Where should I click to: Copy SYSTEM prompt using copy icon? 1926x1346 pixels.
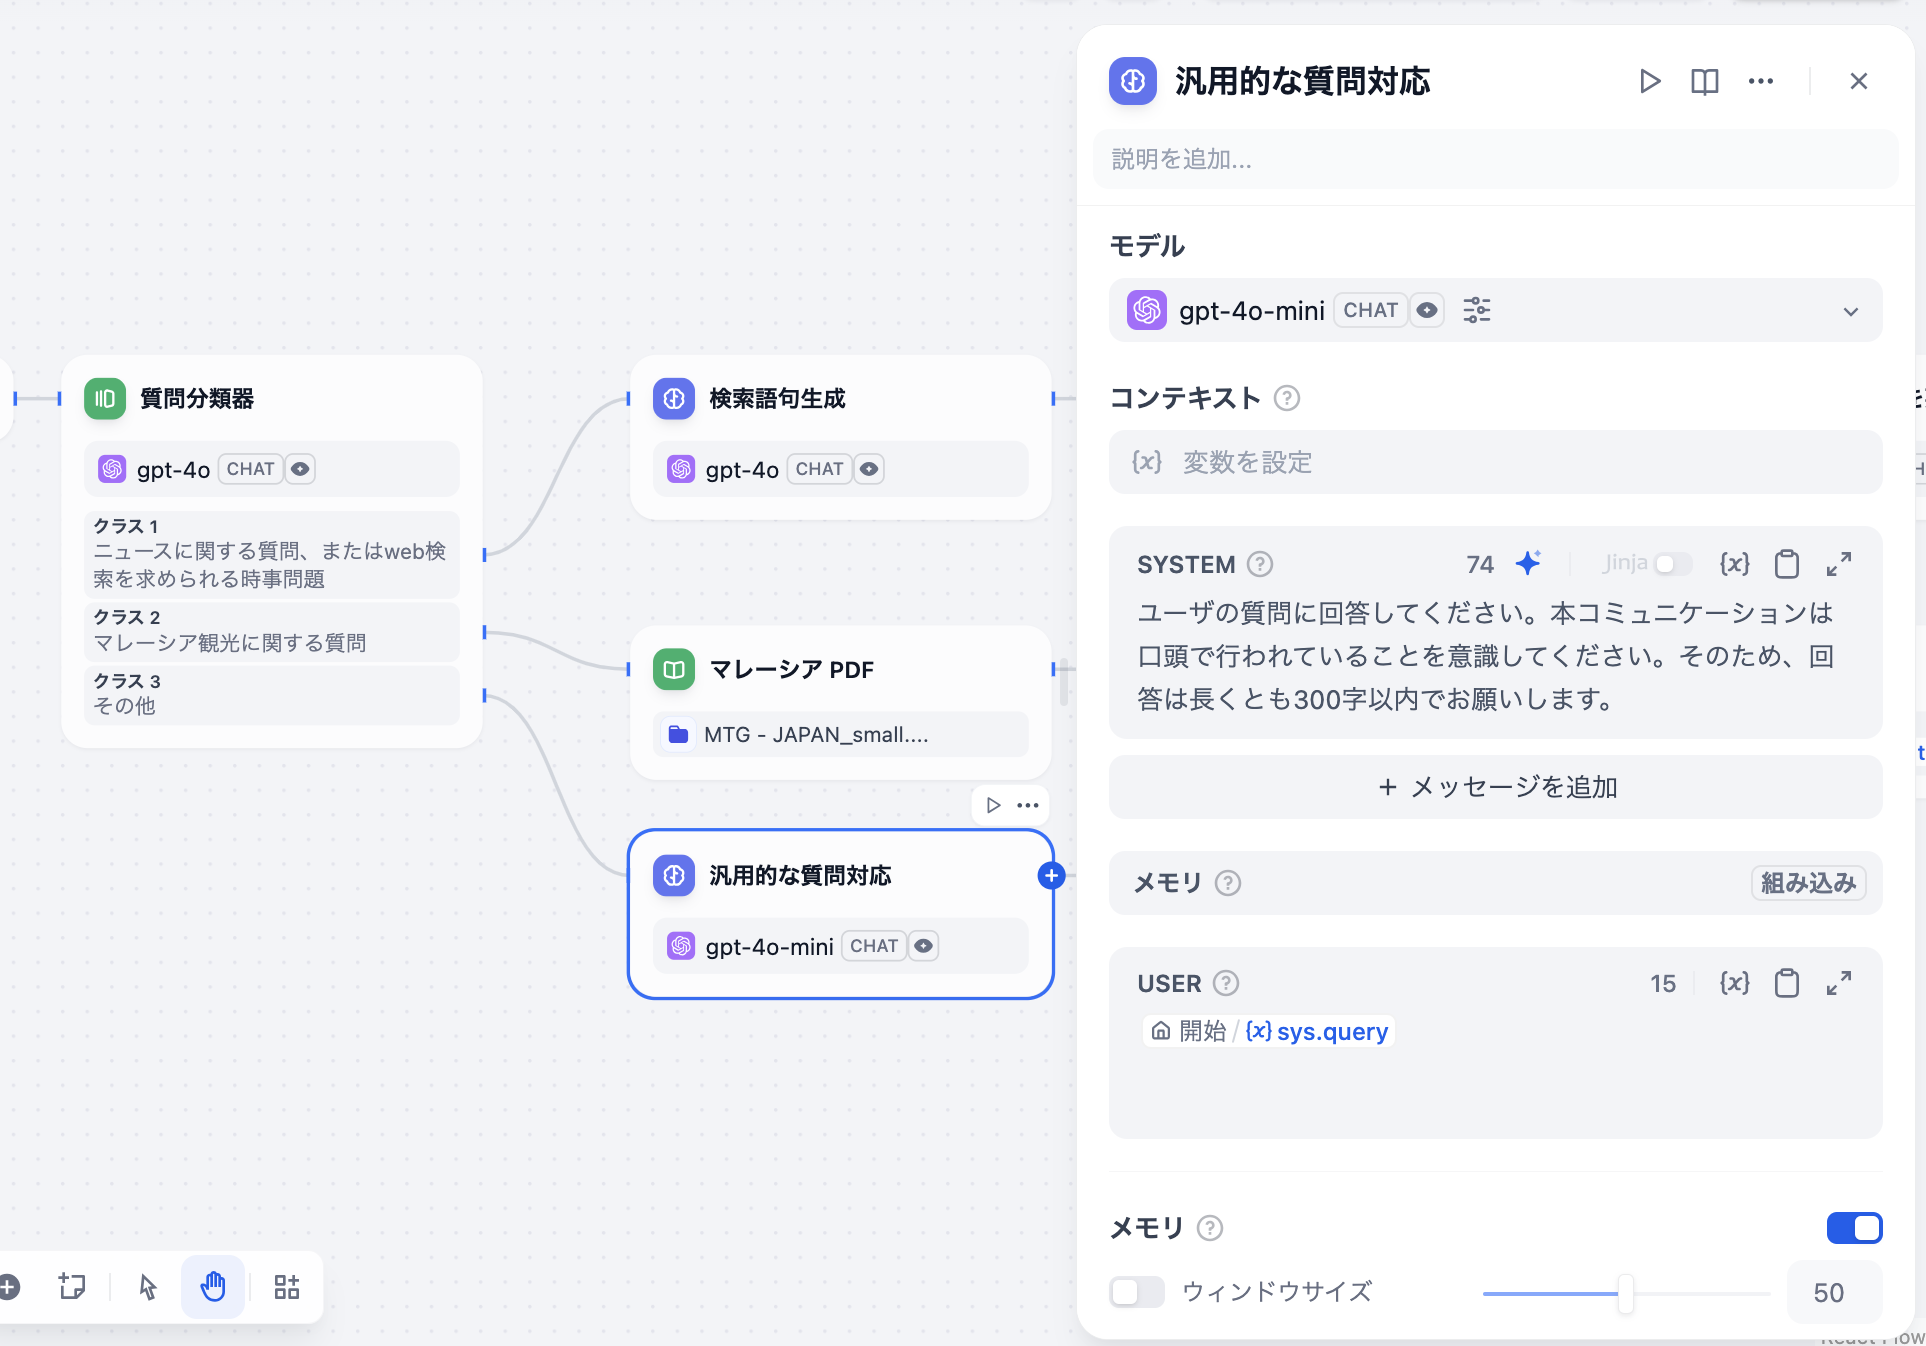(1788, 563)
